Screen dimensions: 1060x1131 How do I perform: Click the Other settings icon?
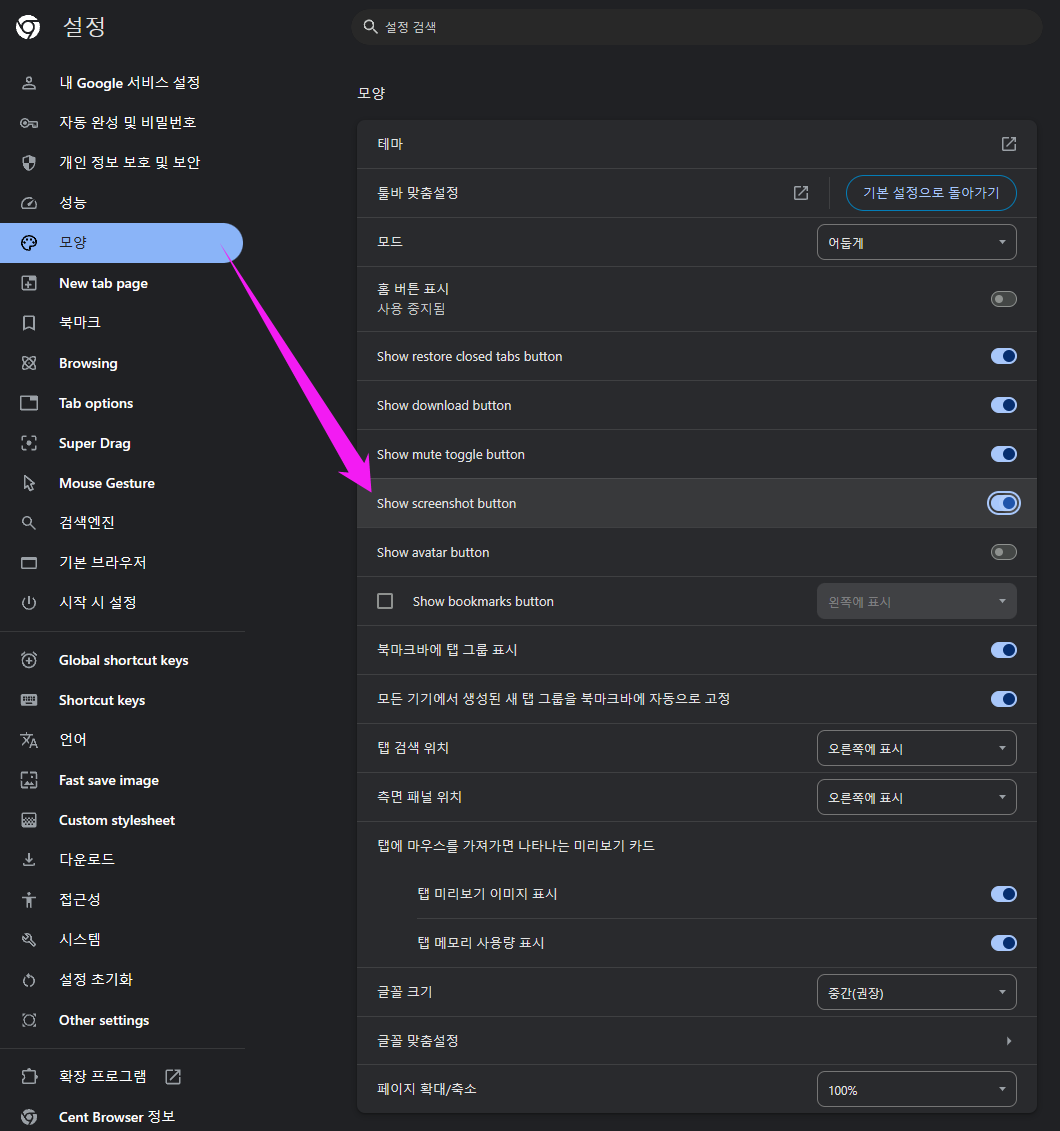(x=29, y=1020)
